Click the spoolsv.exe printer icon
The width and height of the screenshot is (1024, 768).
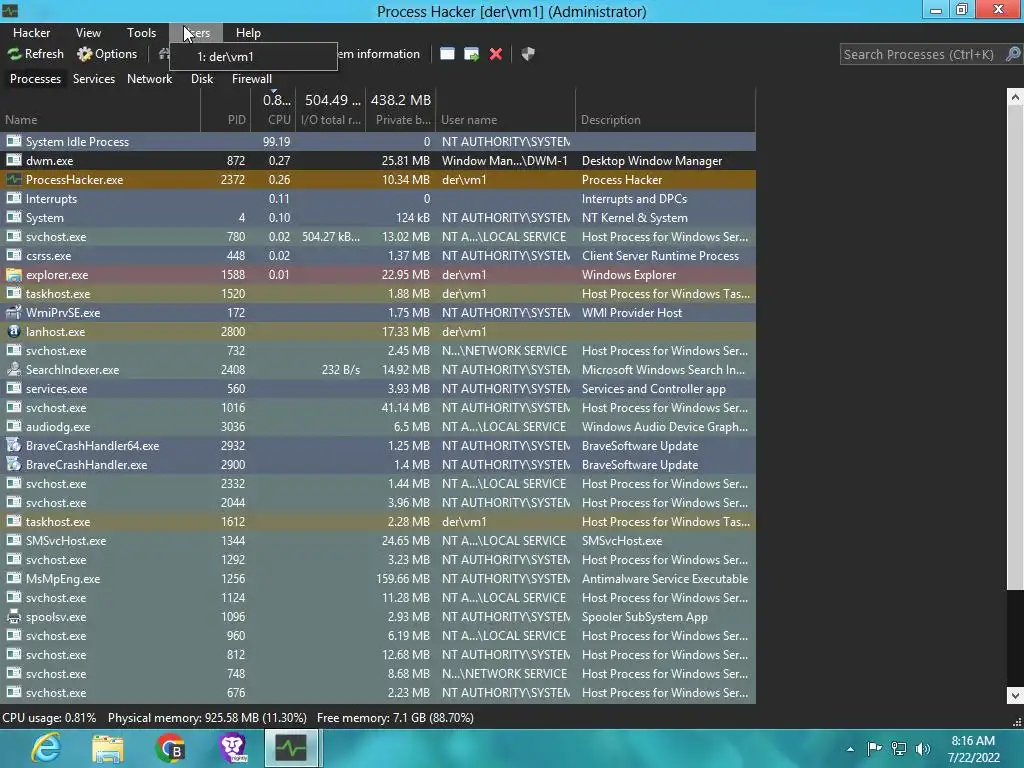[x=14, y=616]
